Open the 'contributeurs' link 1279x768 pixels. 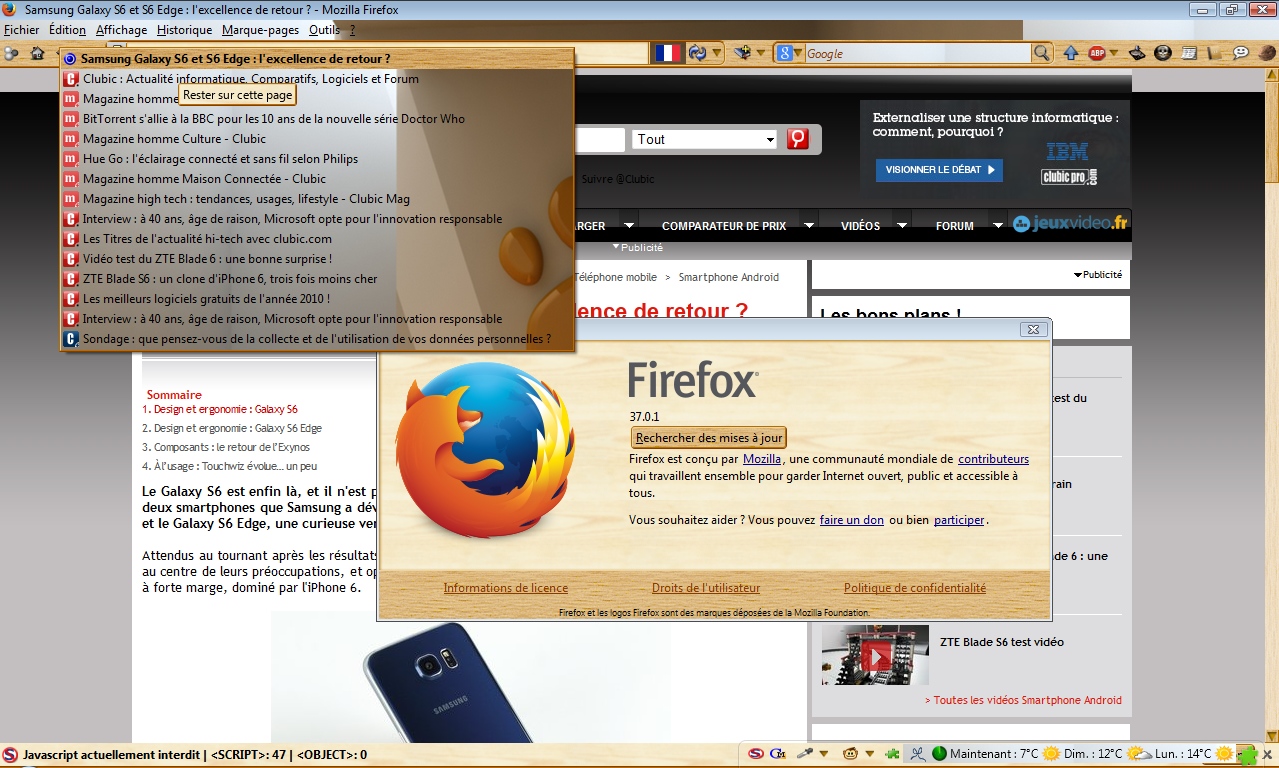click(x=993, y=459)
